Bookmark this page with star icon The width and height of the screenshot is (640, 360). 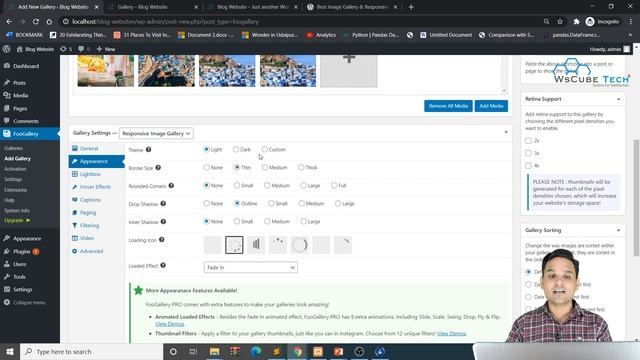tap(560, 22)
